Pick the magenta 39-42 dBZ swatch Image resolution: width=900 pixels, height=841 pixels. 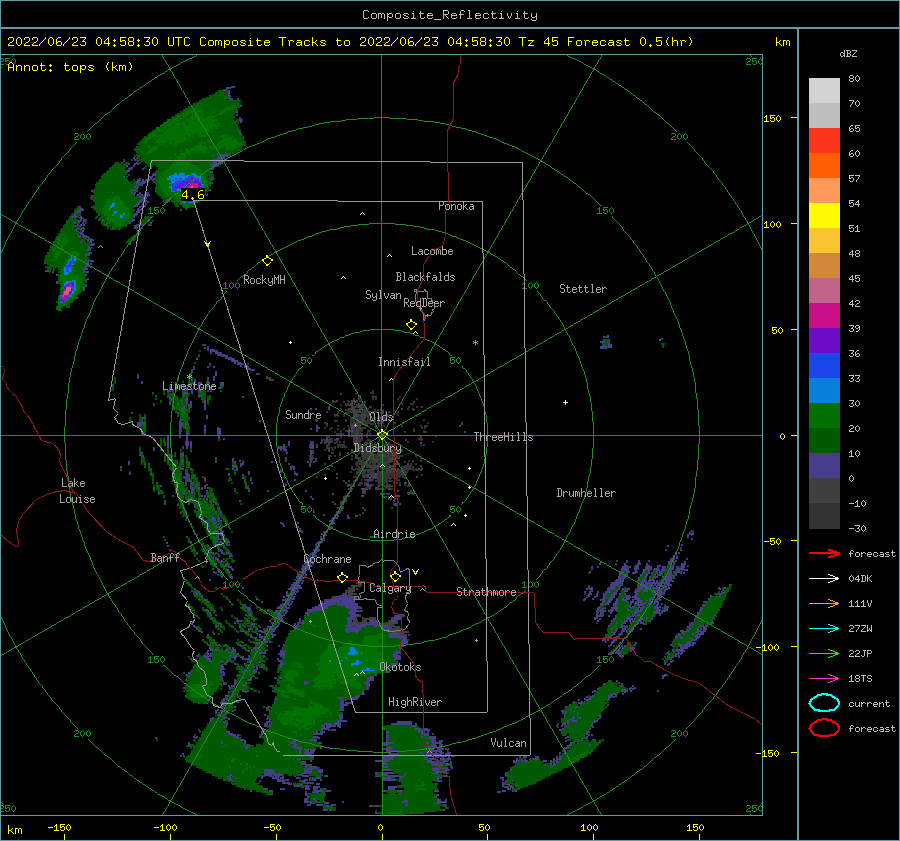(x=824, y=316)
